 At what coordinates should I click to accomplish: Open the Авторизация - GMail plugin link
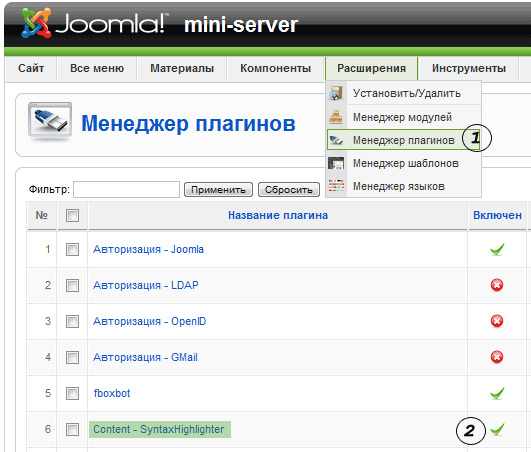point(145,357)
